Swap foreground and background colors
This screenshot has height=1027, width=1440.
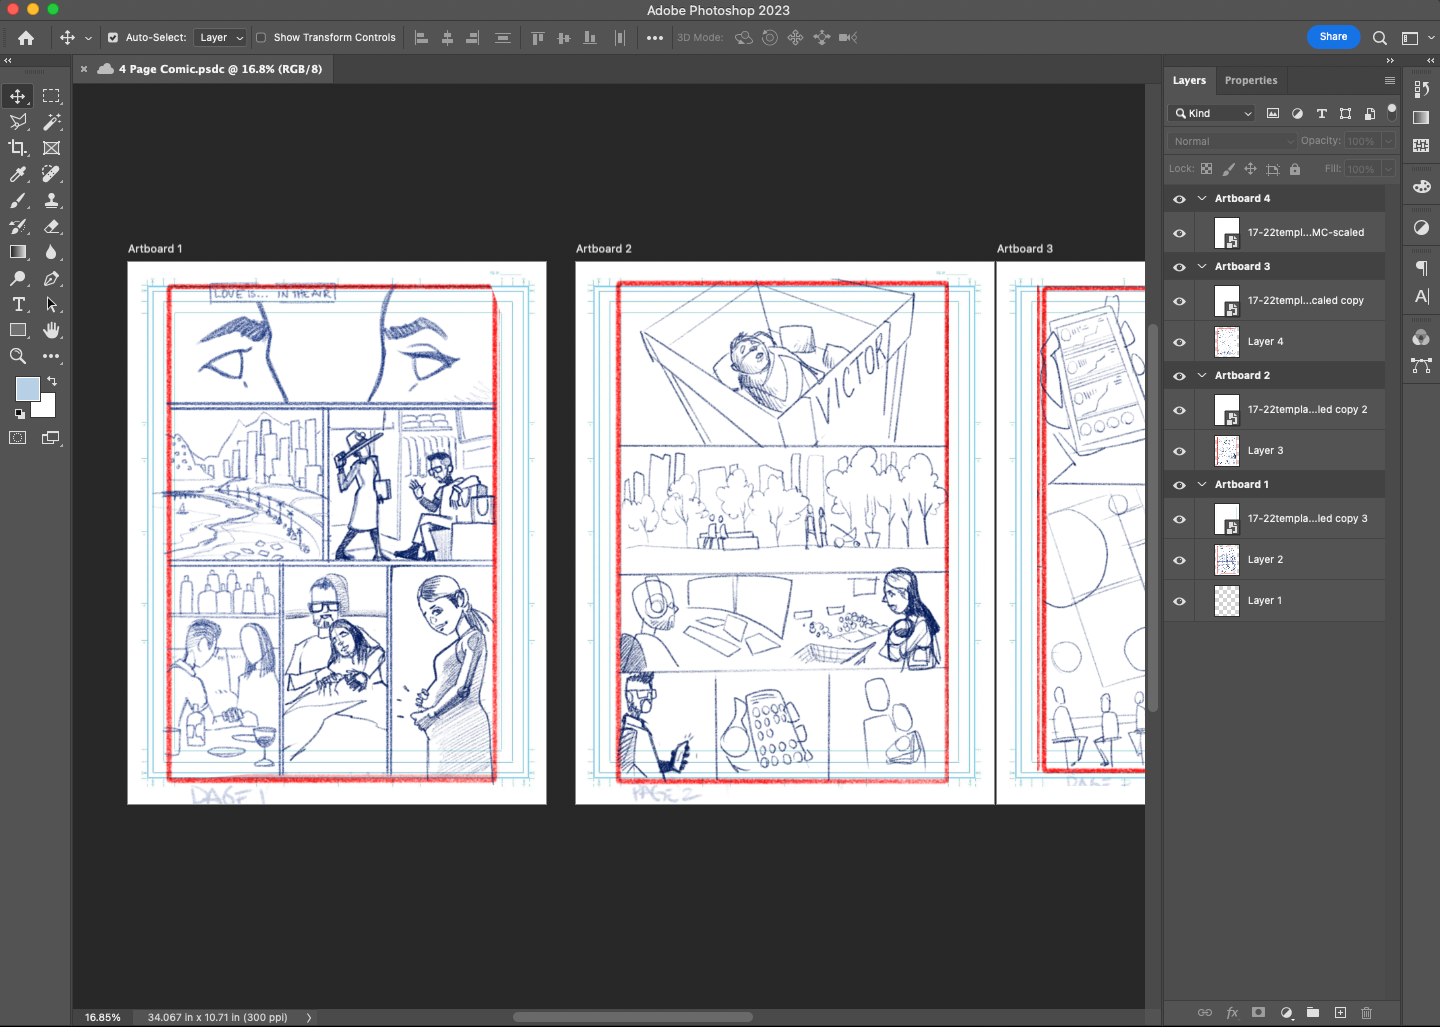tap(52, 381)
